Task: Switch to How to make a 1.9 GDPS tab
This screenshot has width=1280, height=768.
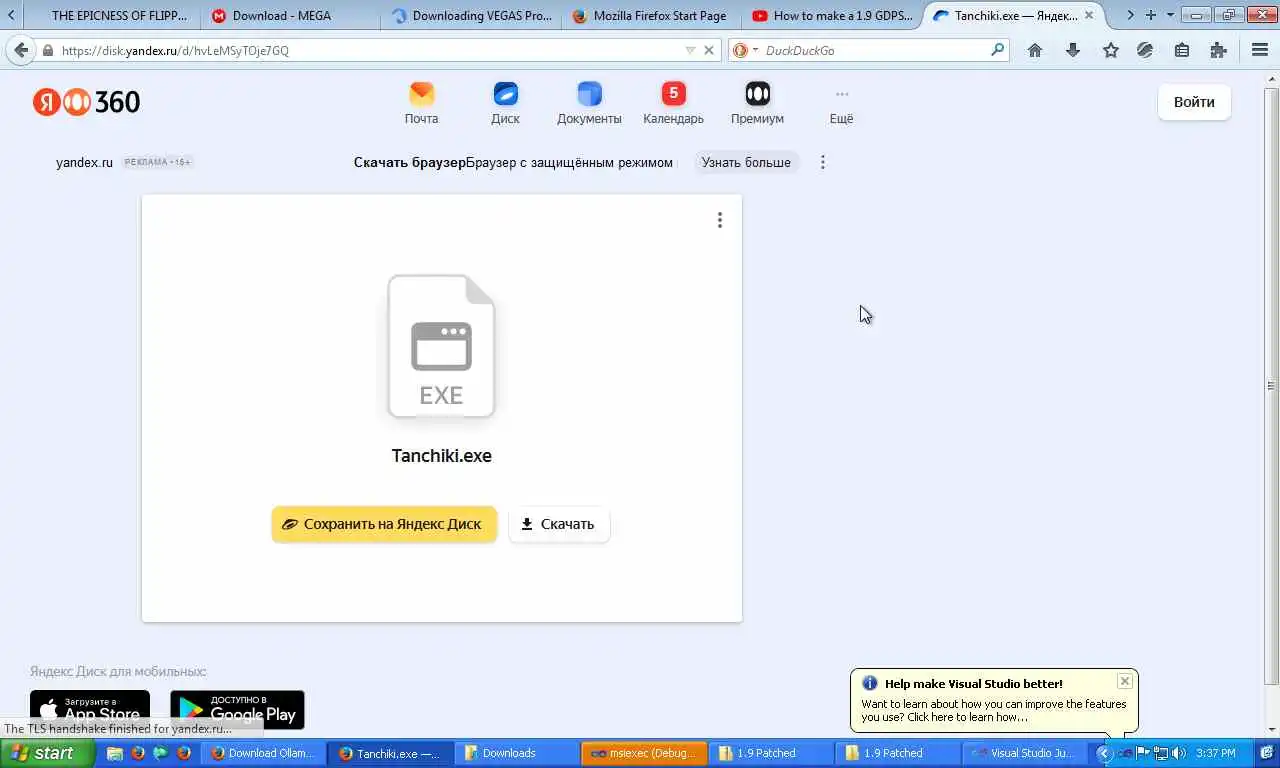Action: [832, 15]
